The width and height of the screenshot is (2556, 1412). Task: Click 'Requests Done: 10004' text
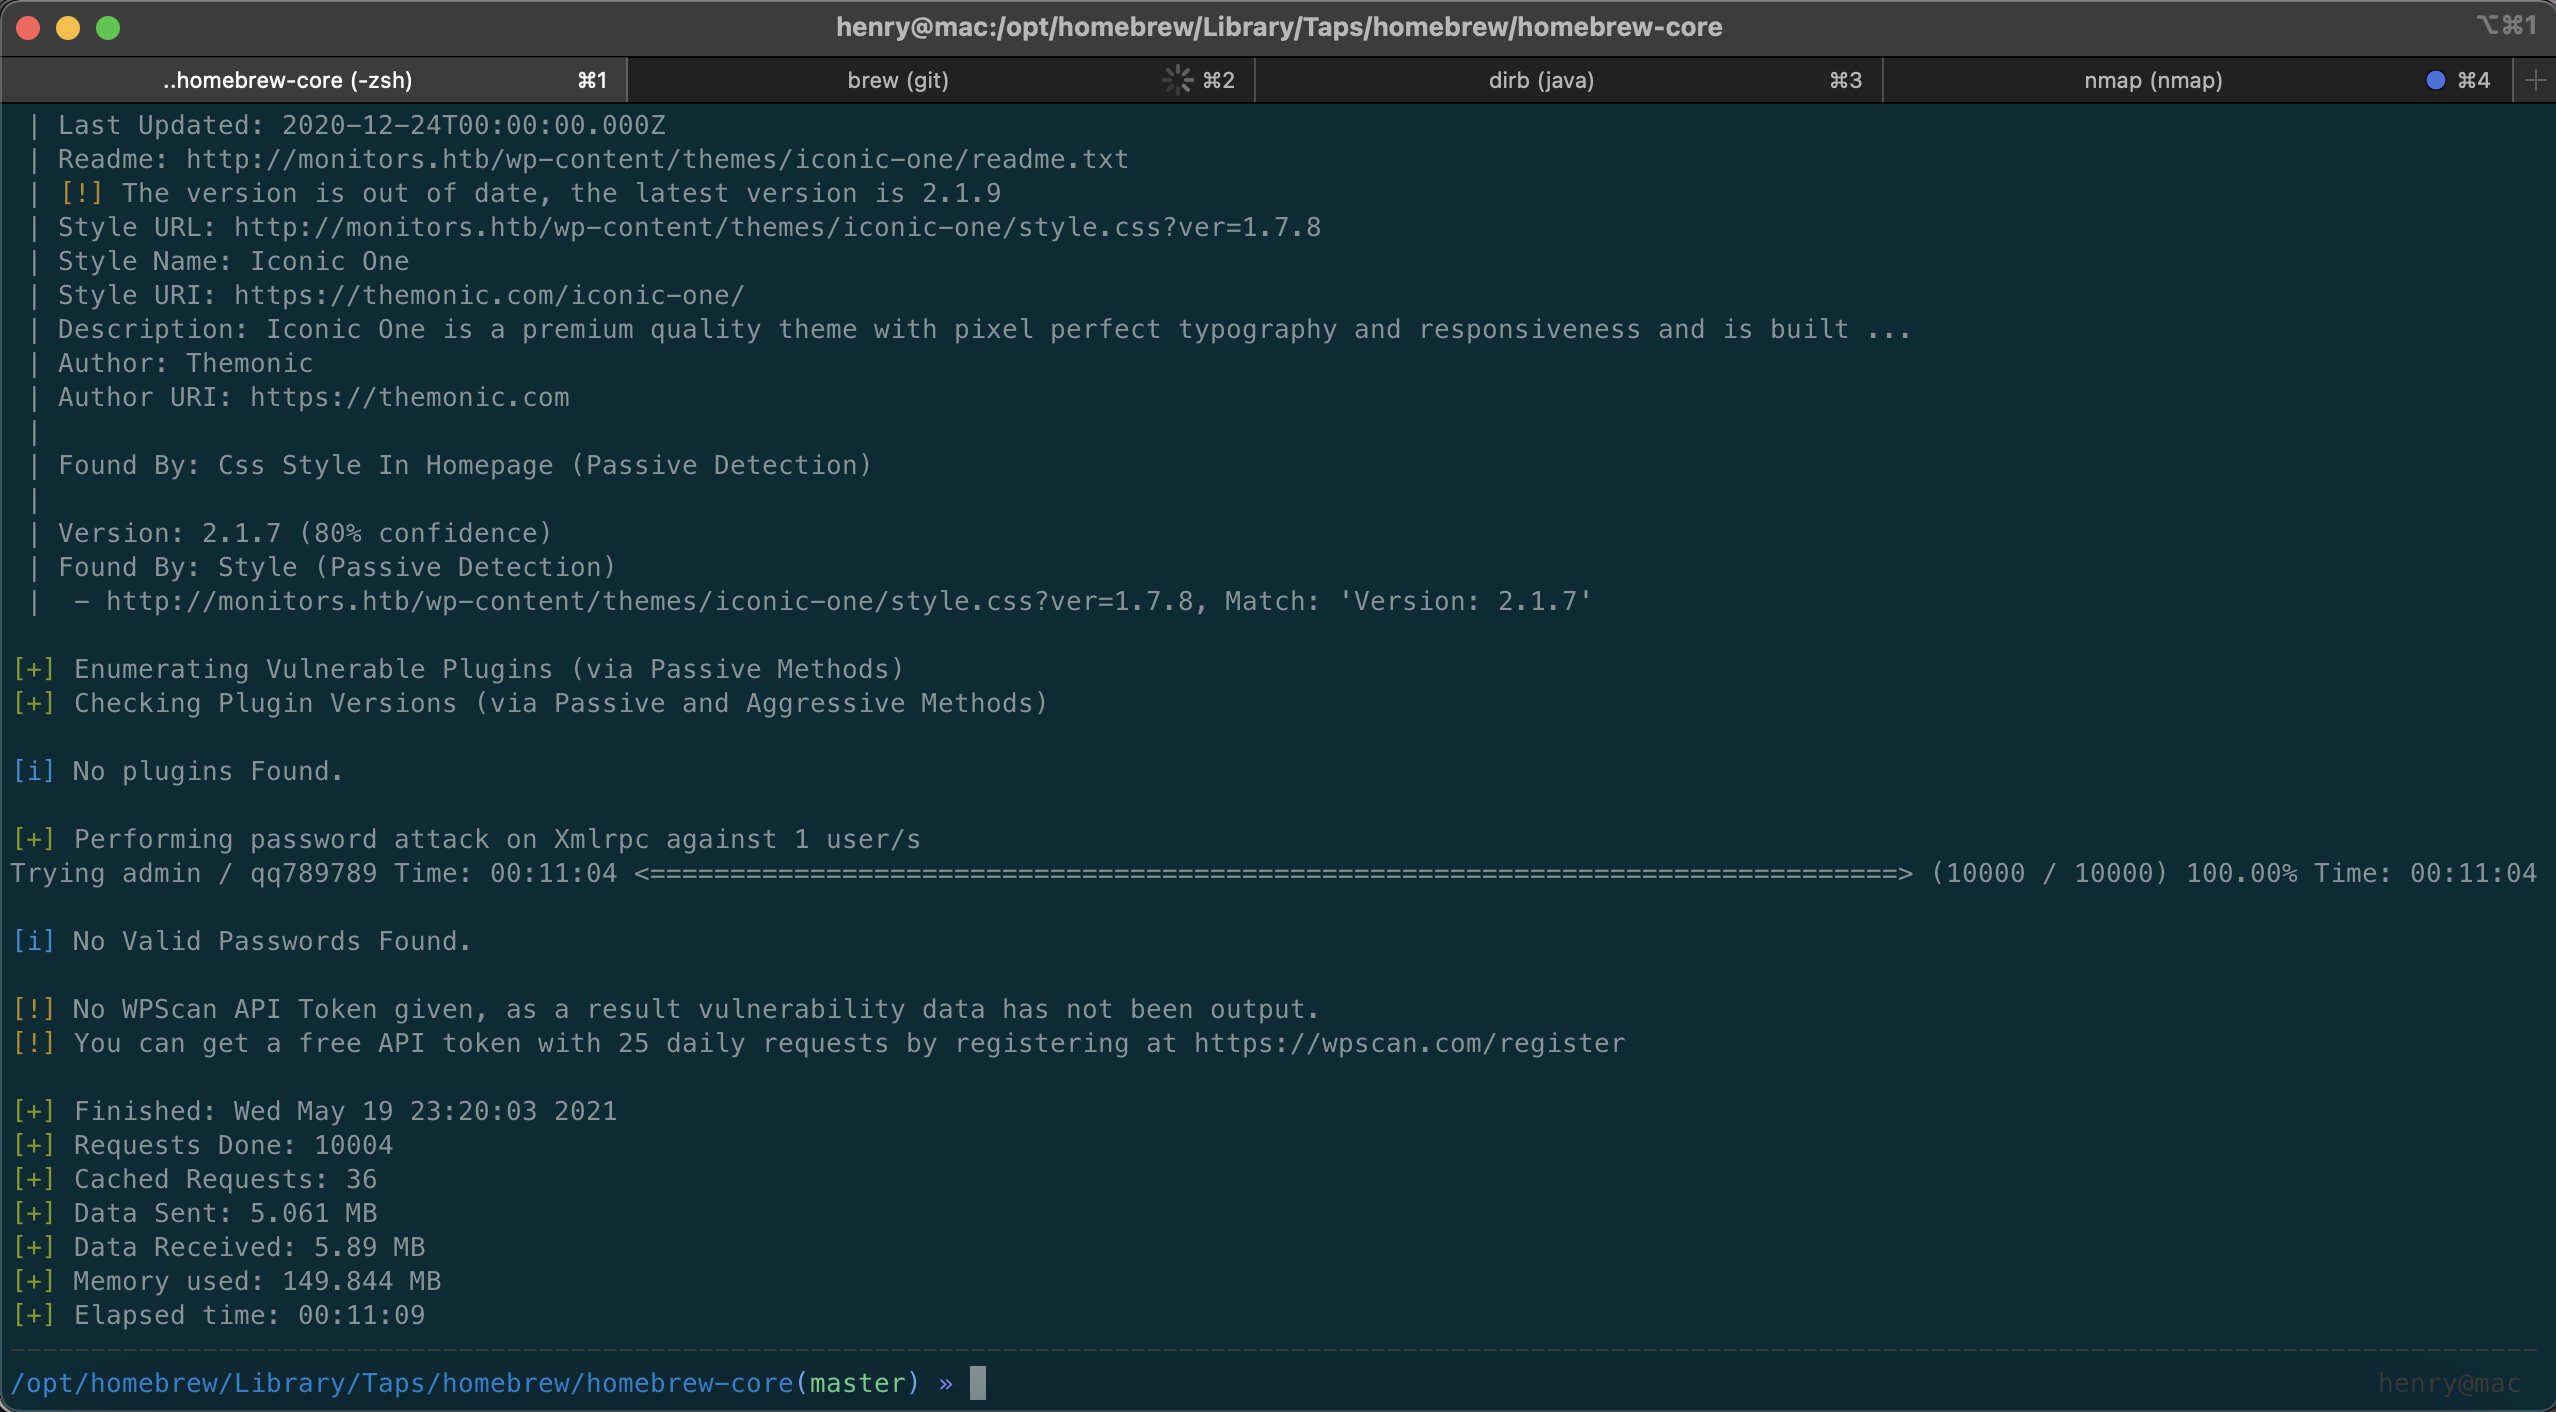point(234,1145)
